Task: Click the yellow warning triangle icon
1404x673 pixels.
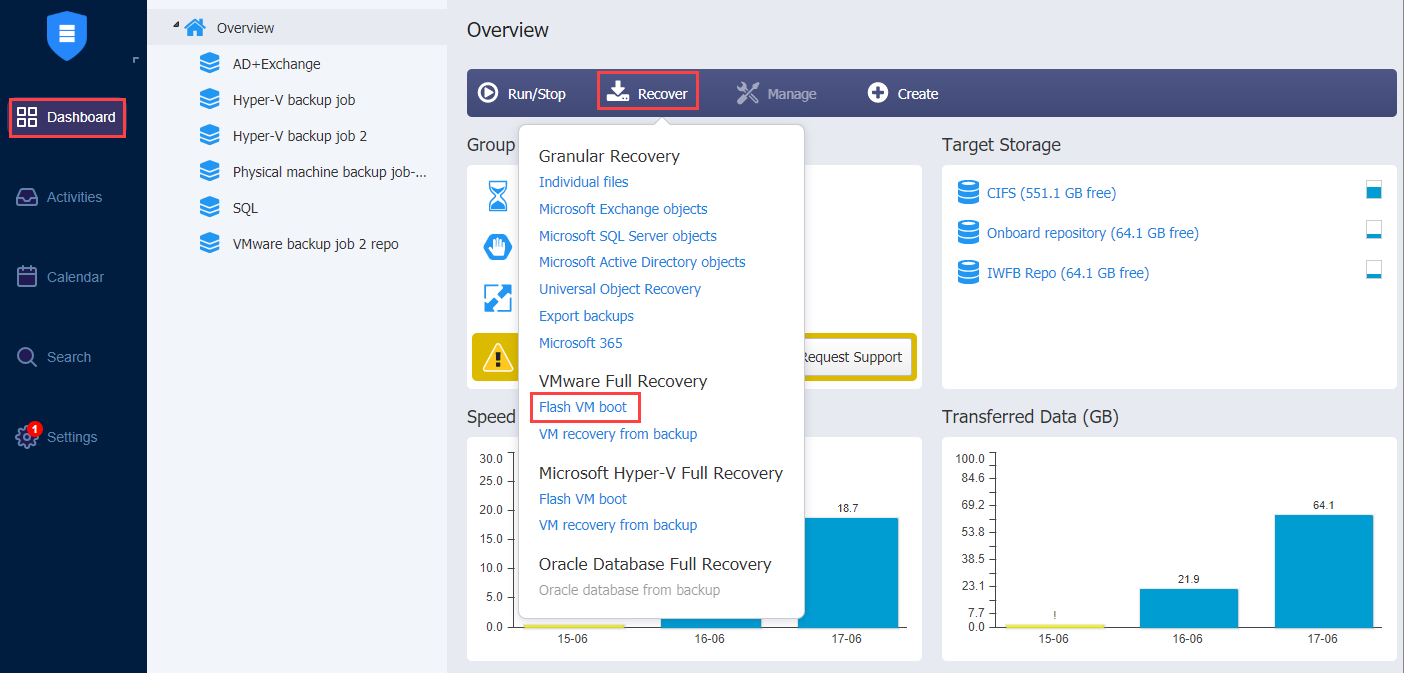Action: point(497,357)
